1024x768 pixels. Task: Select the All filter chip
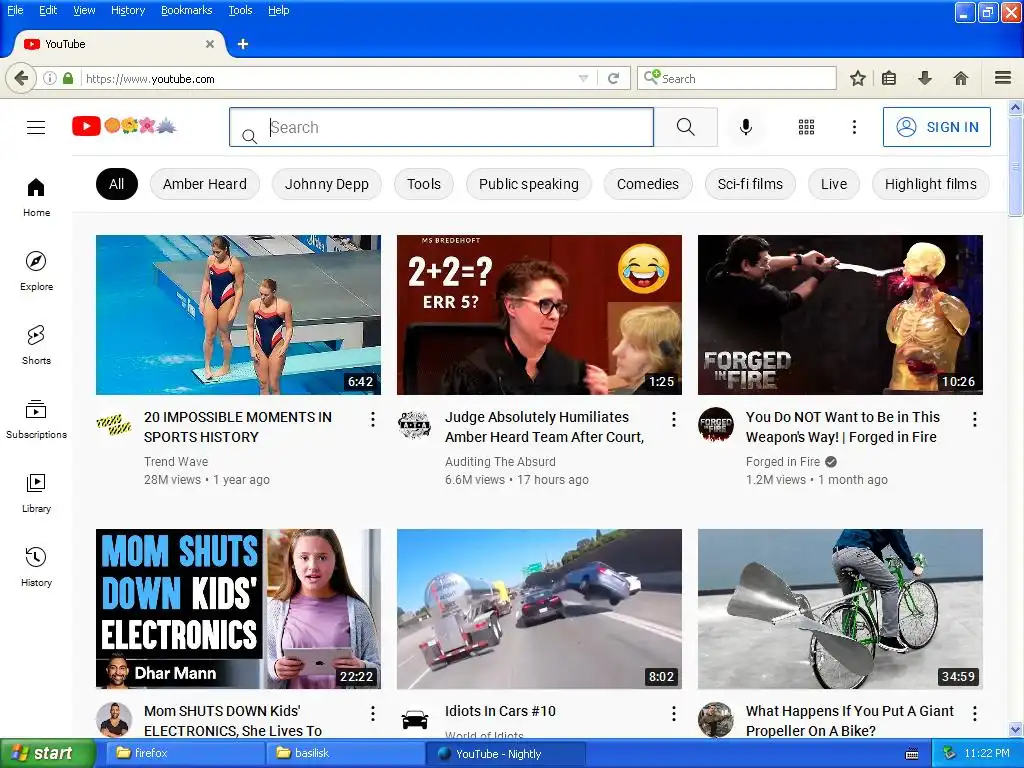(117, 184)
